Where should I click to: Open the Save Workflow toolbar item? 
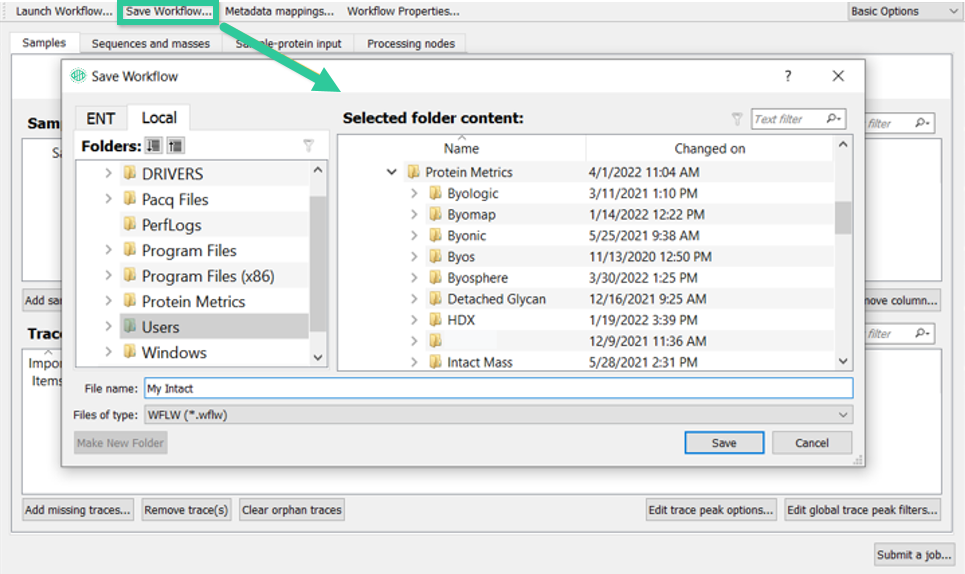(168, 11)
